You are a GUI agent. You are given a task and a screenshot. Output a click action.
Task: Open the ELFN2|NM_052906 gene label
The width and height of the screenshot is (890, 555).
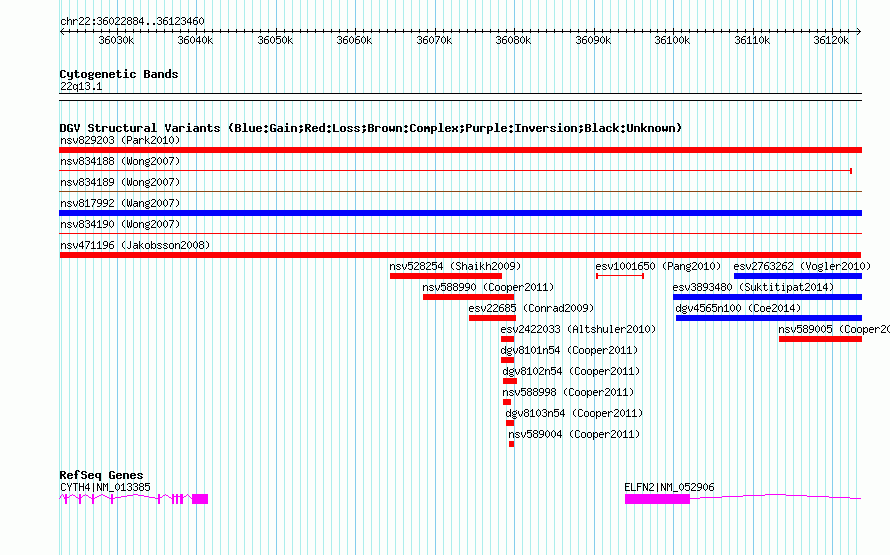tap(669, 487)
